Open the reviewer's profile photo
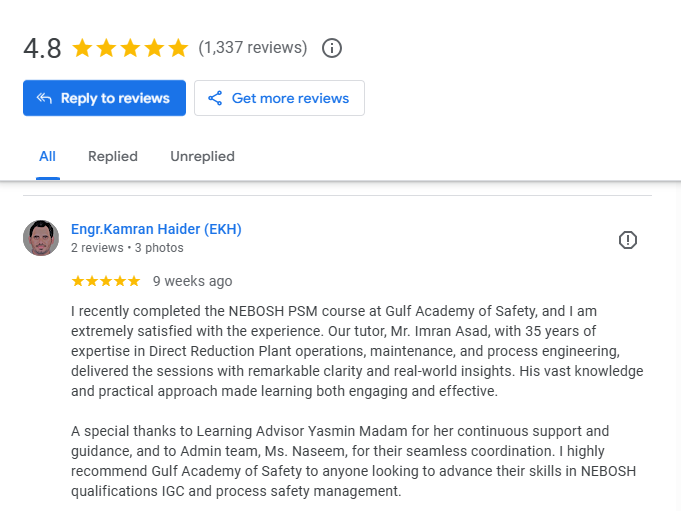 (41, 238)
